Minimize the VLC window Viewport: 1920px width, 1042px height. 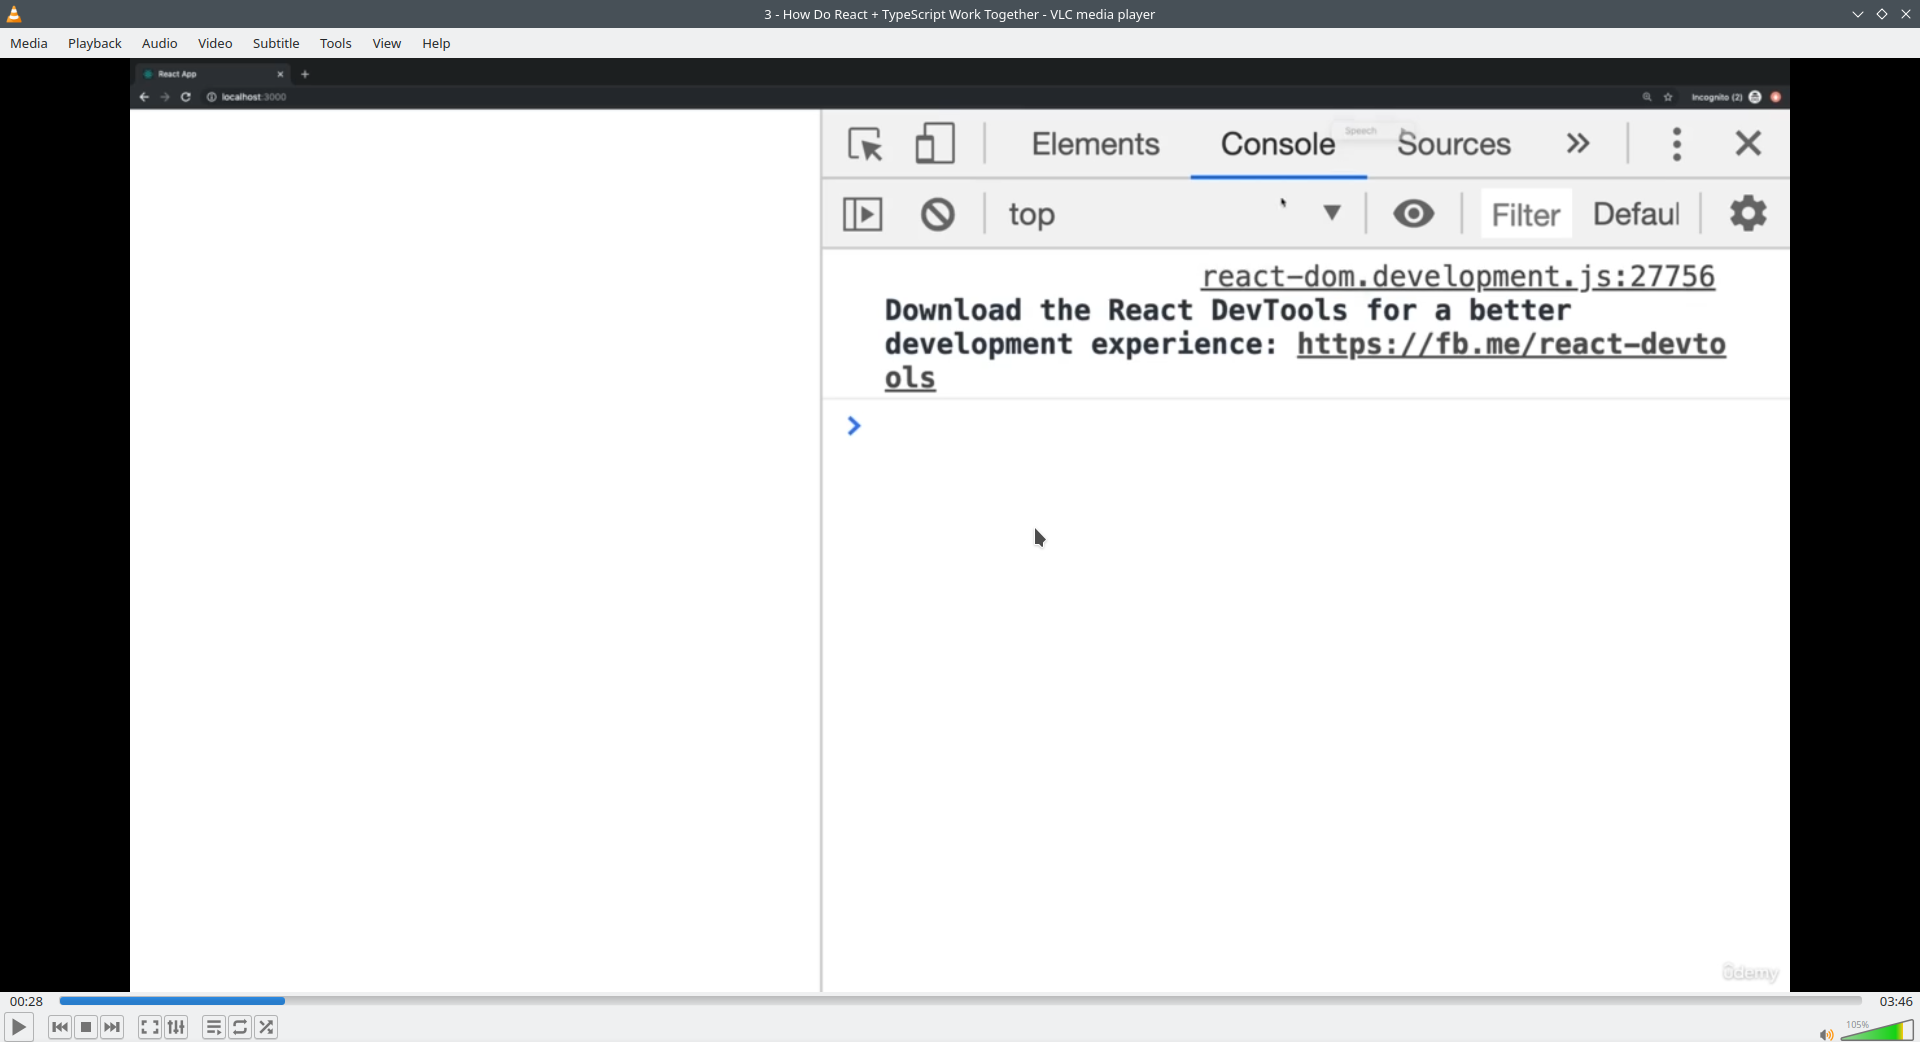click(1857, 14)
